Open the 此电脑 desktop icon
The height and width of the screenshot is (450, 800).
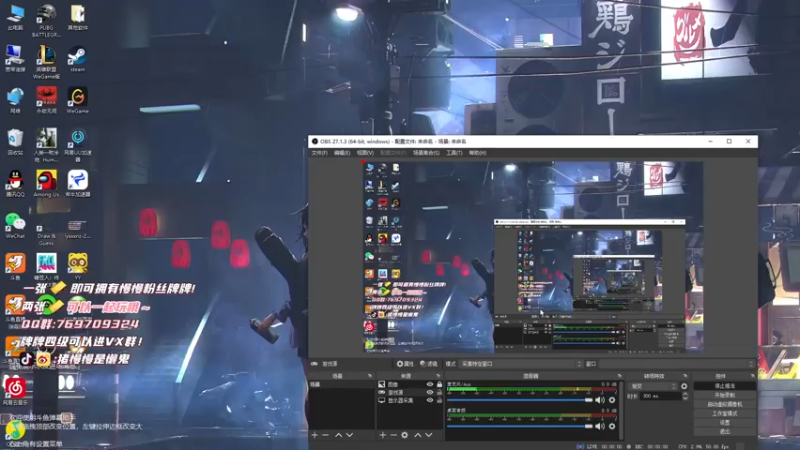pyautogui.click(x=15, y=17)
